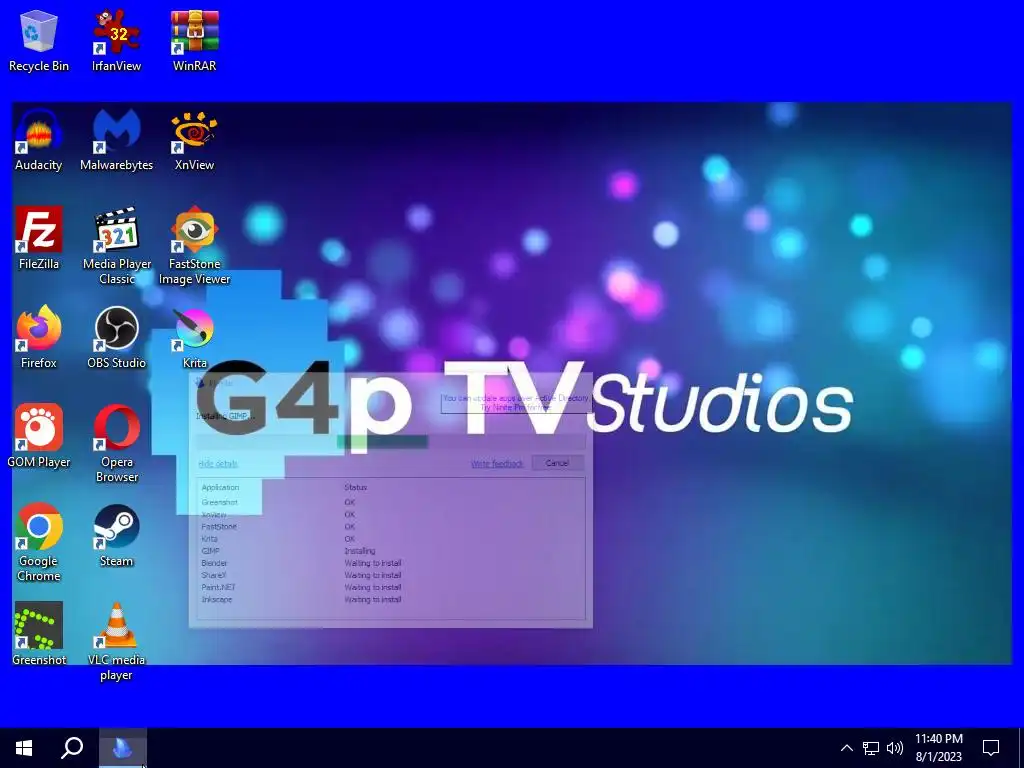Select the ShareX row in Ninite list

(x=391, y=575)
